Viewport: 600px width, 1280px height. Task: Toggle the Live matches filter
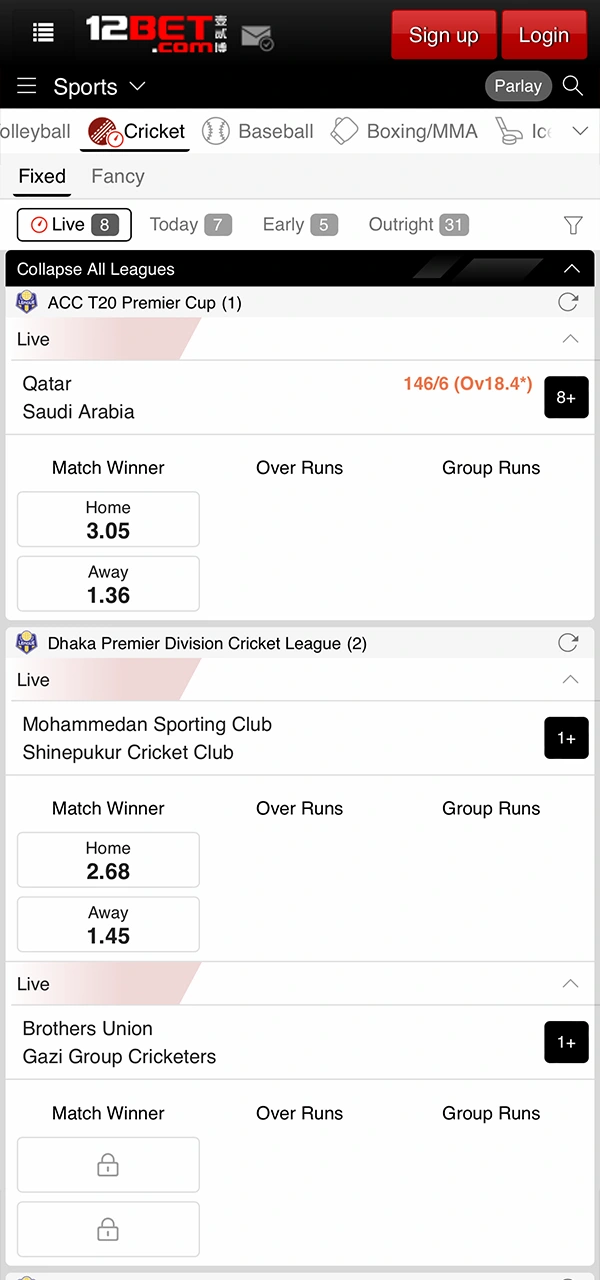click(73, 224)
